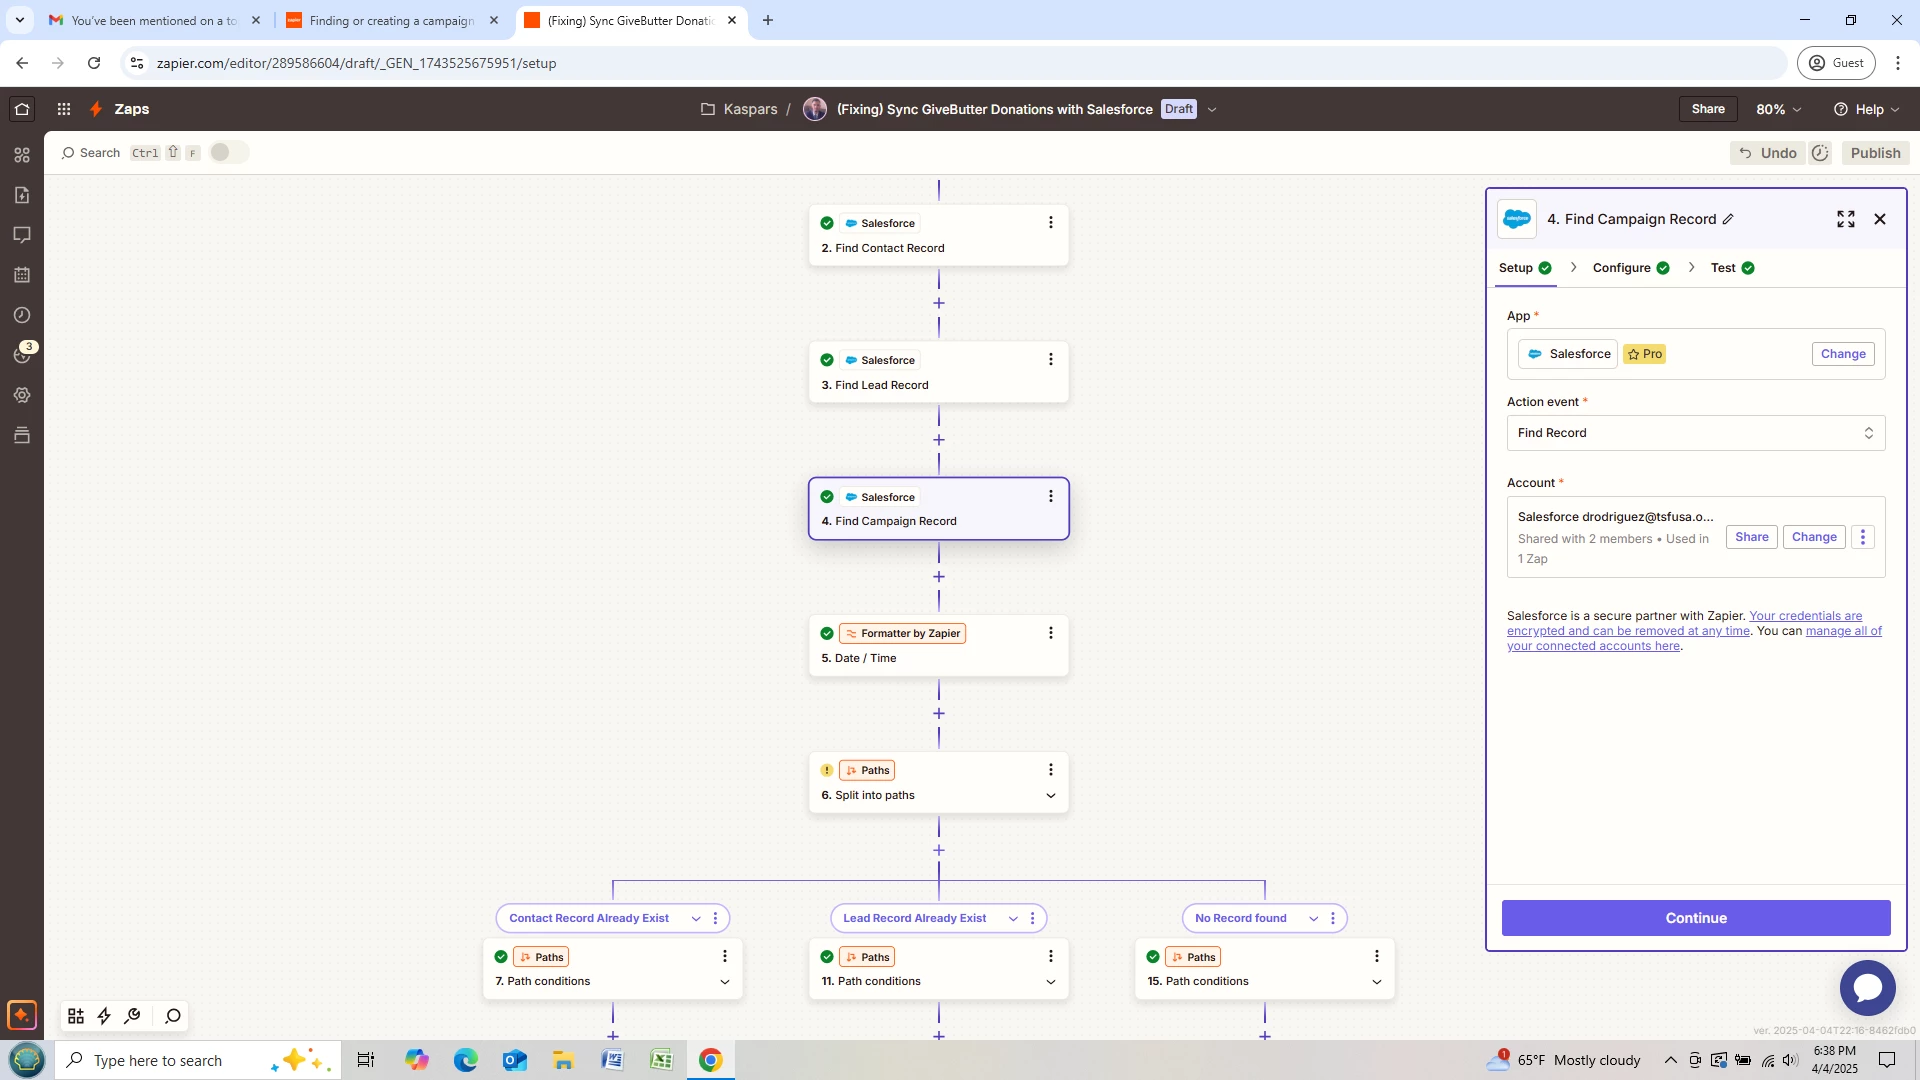Switch to the Test tab
Screen dimensions: 1920x1080
point(1722,268)
